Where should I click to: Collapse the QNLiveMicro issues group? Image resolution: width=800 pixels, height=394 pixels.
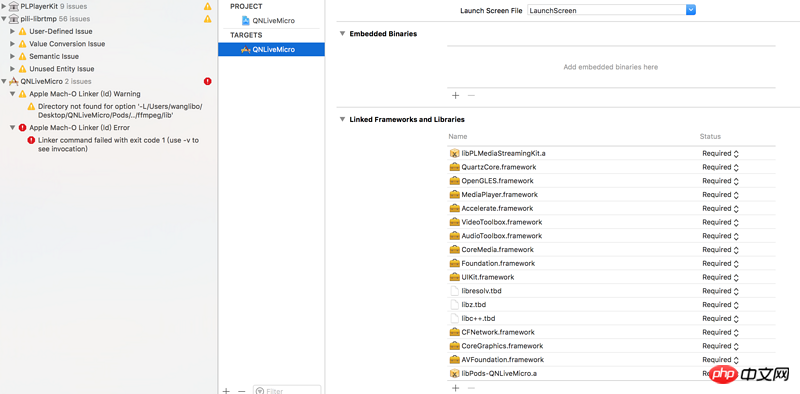(x=4, y=81)
